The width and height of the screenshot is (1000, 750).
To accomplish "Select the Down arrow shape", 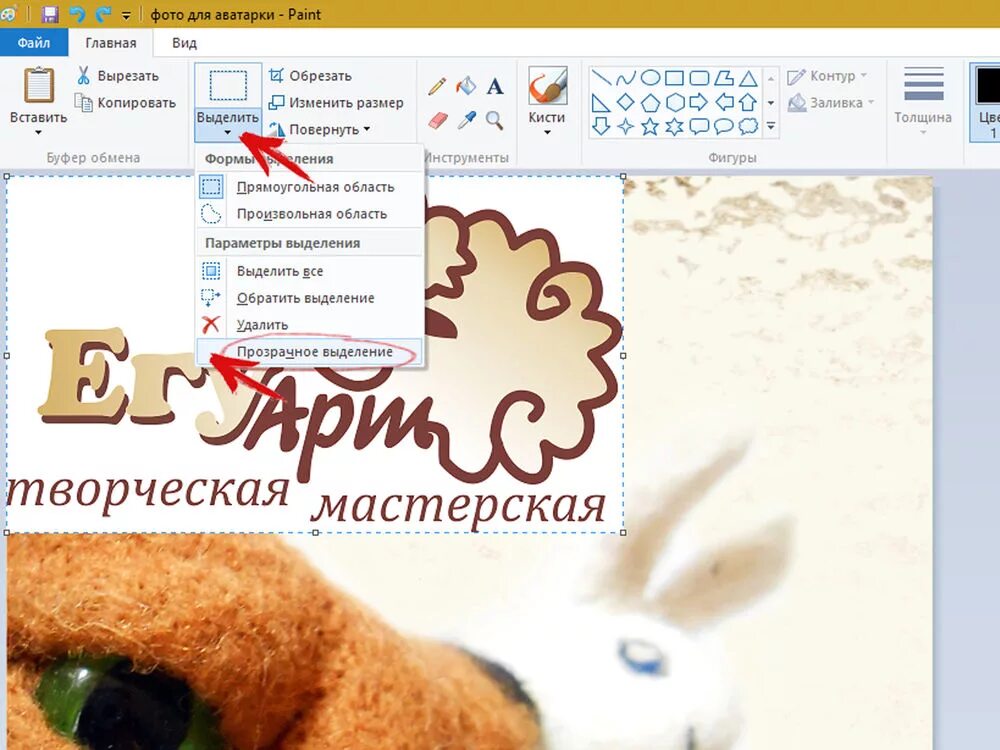I will pos(601,126).
